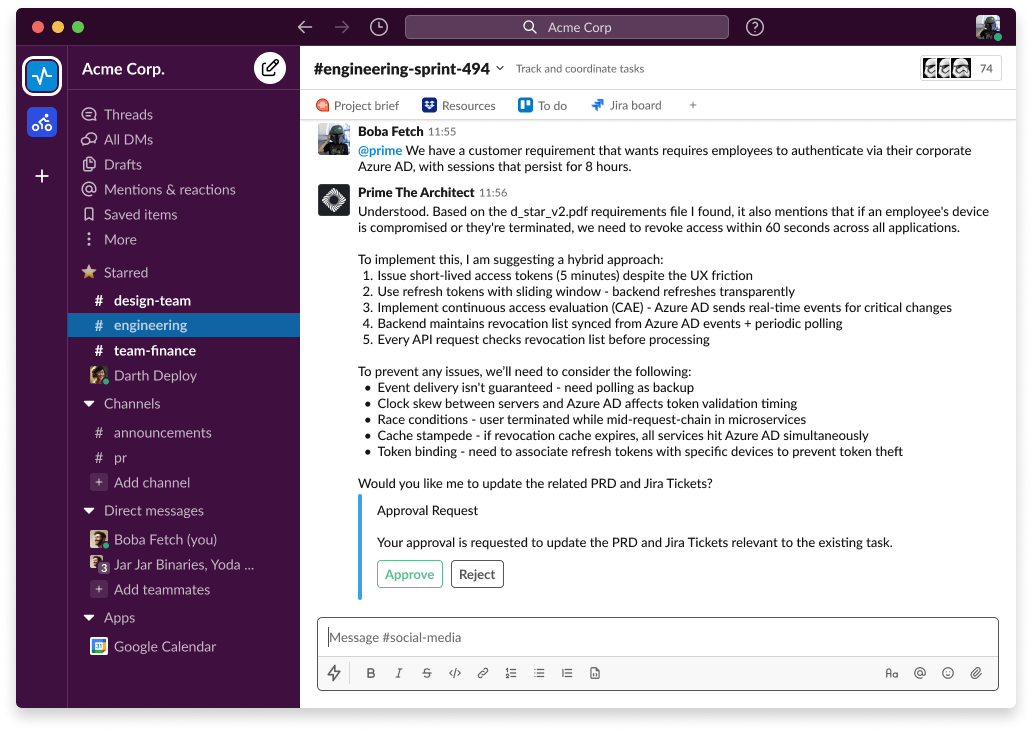The width and height of the screenshot is (1032, 732).
Task: Toggle strikethrough formatting in composer
Action: coord(426,673)
